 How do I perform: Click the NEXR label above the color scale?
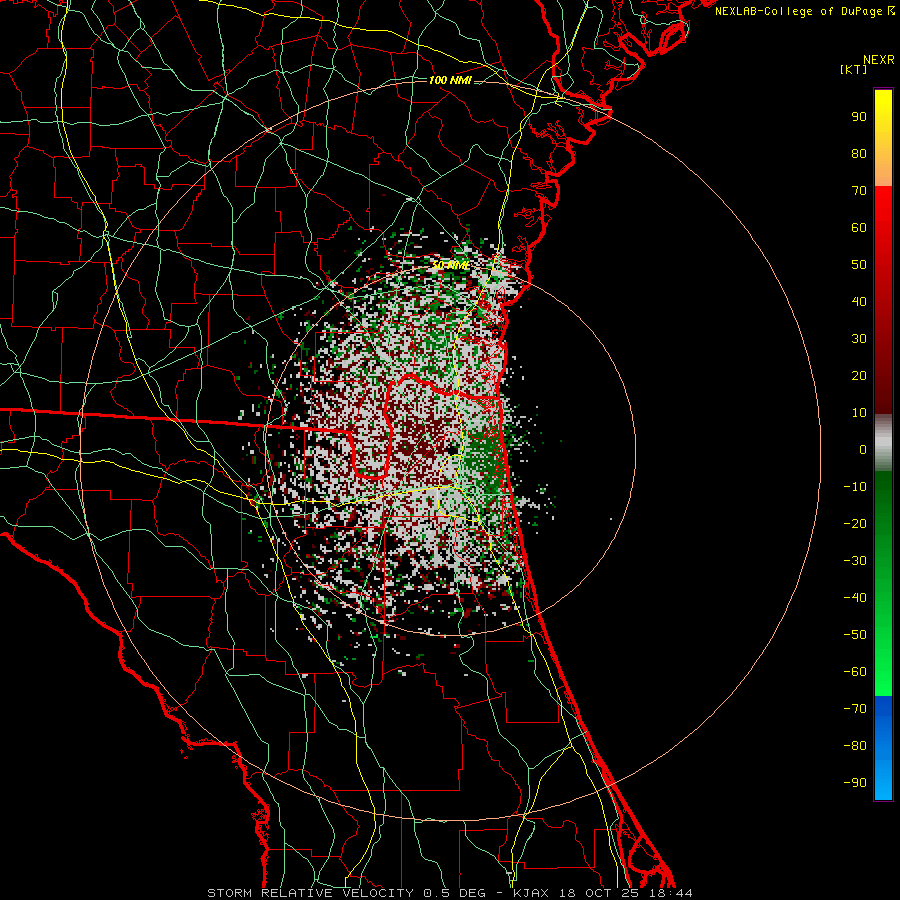(879, 60)
